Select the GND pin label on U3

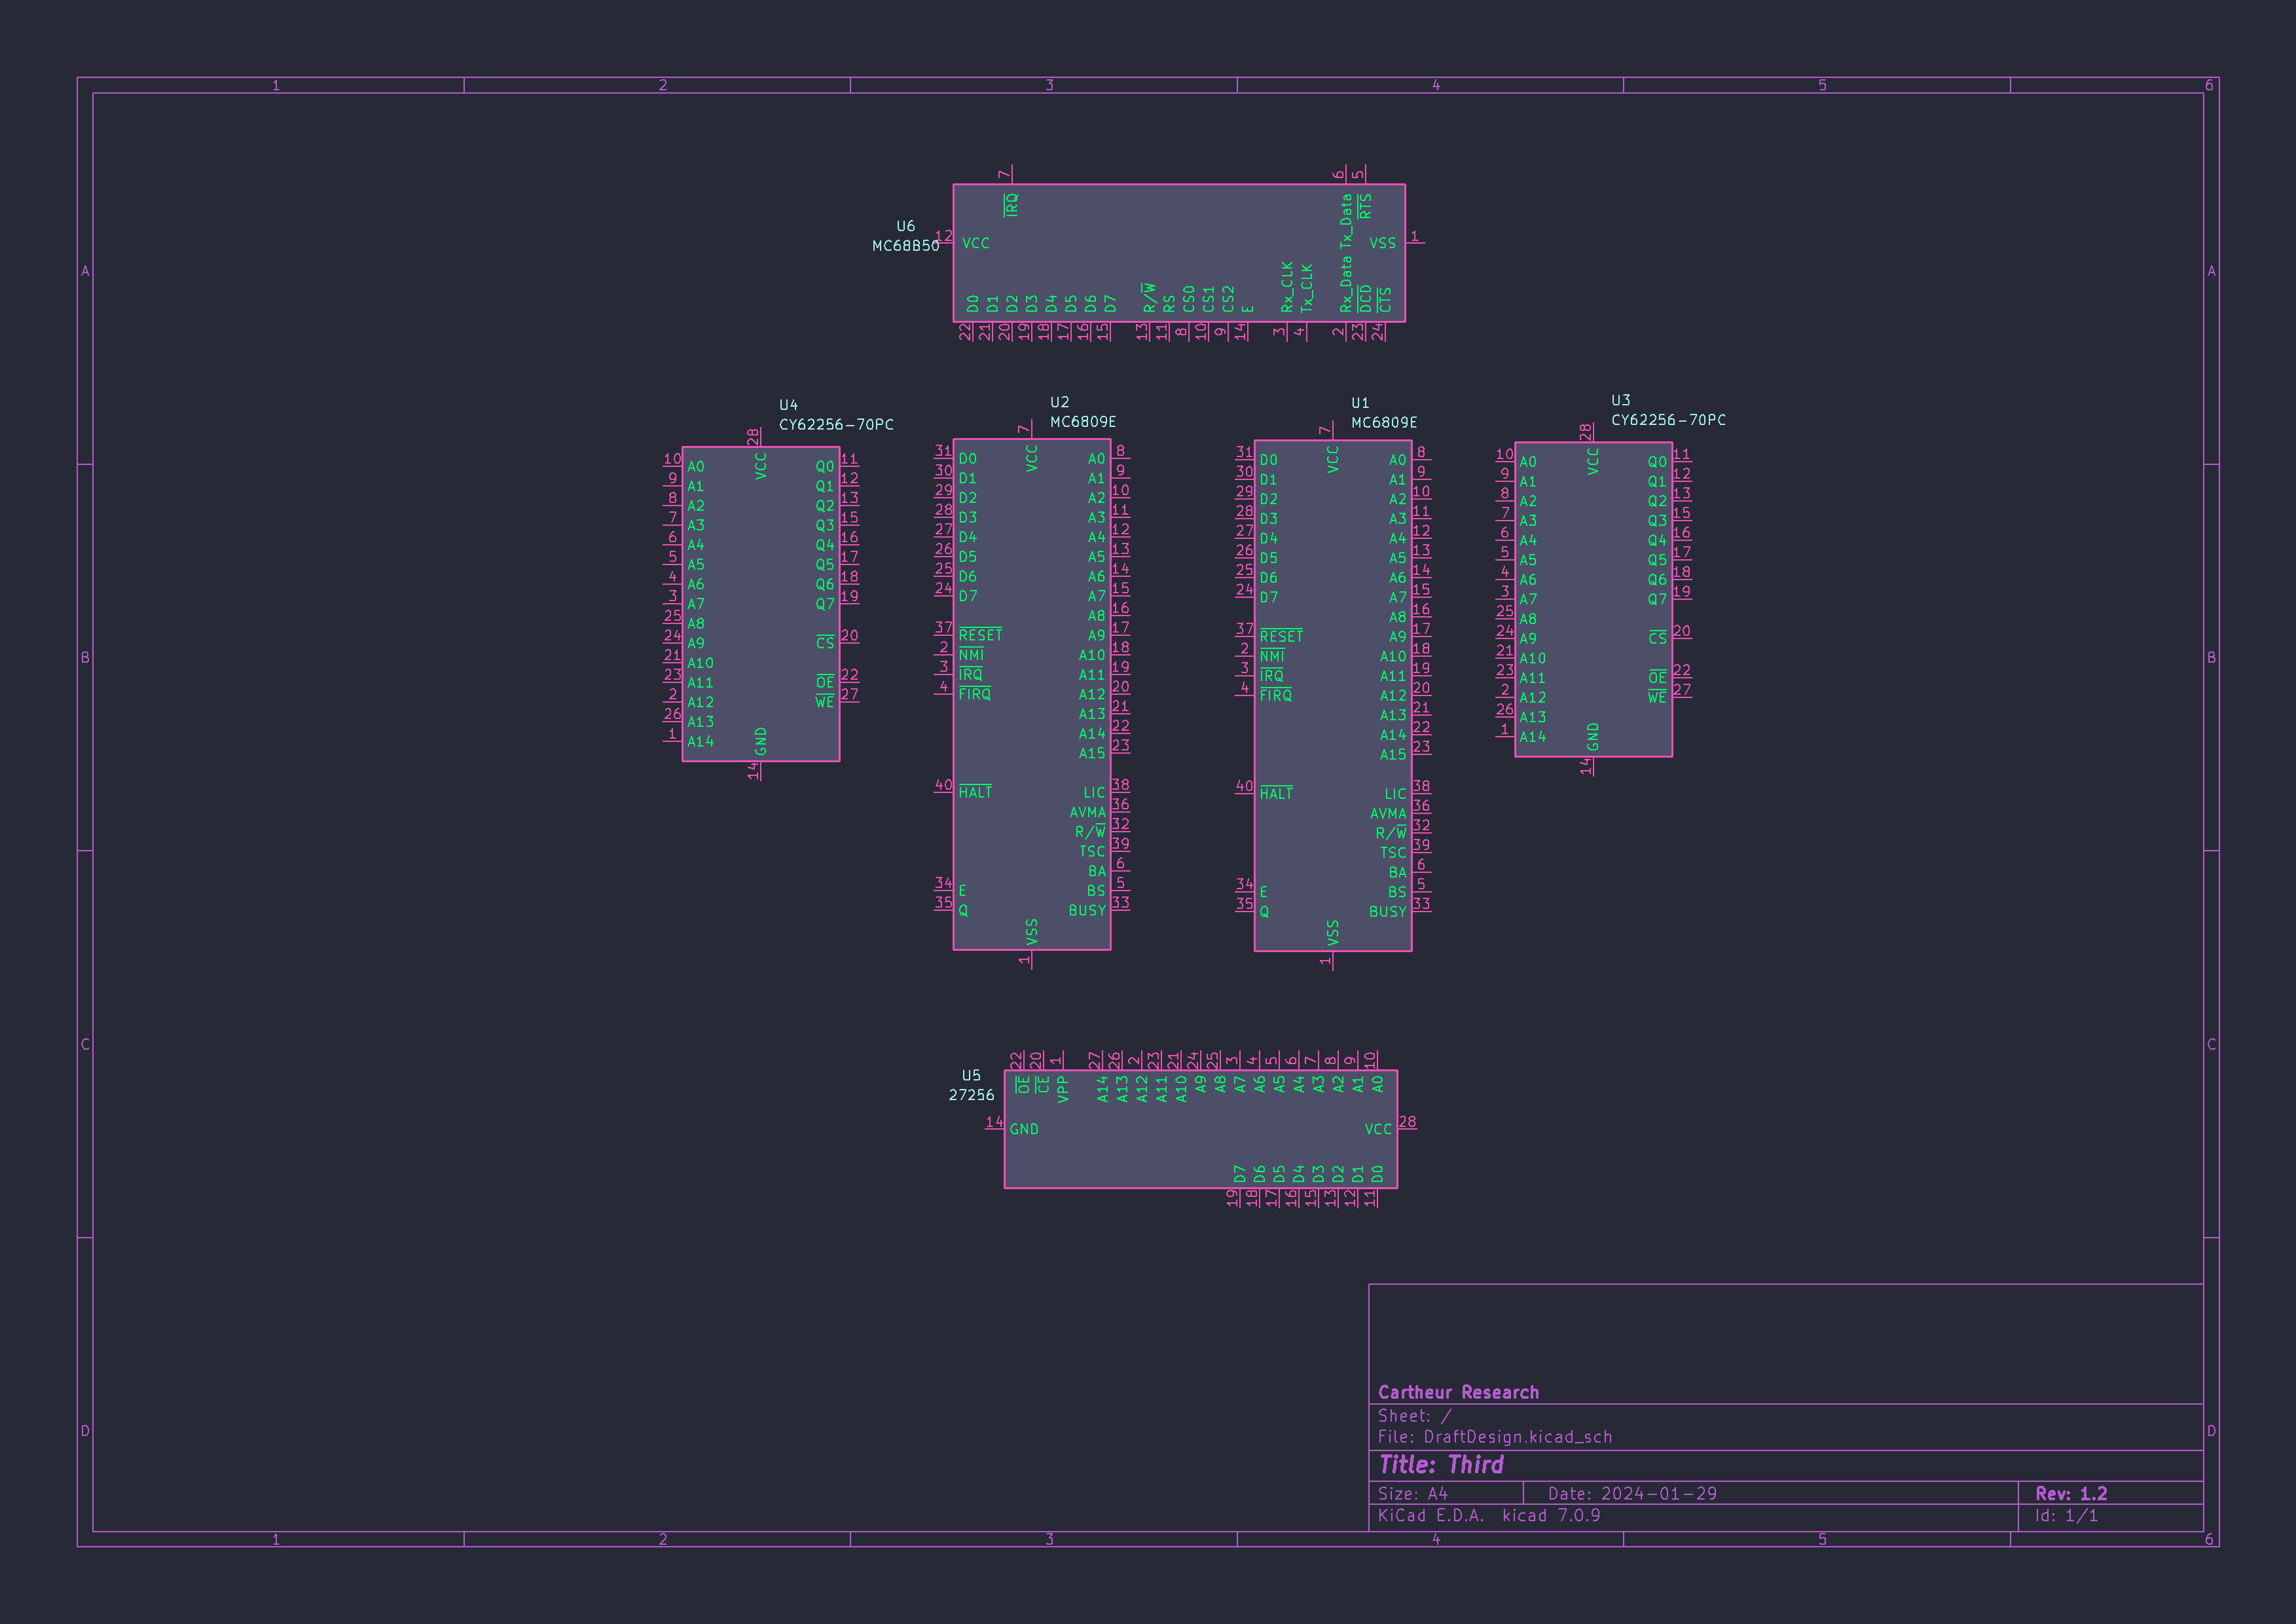[1592, 736]
